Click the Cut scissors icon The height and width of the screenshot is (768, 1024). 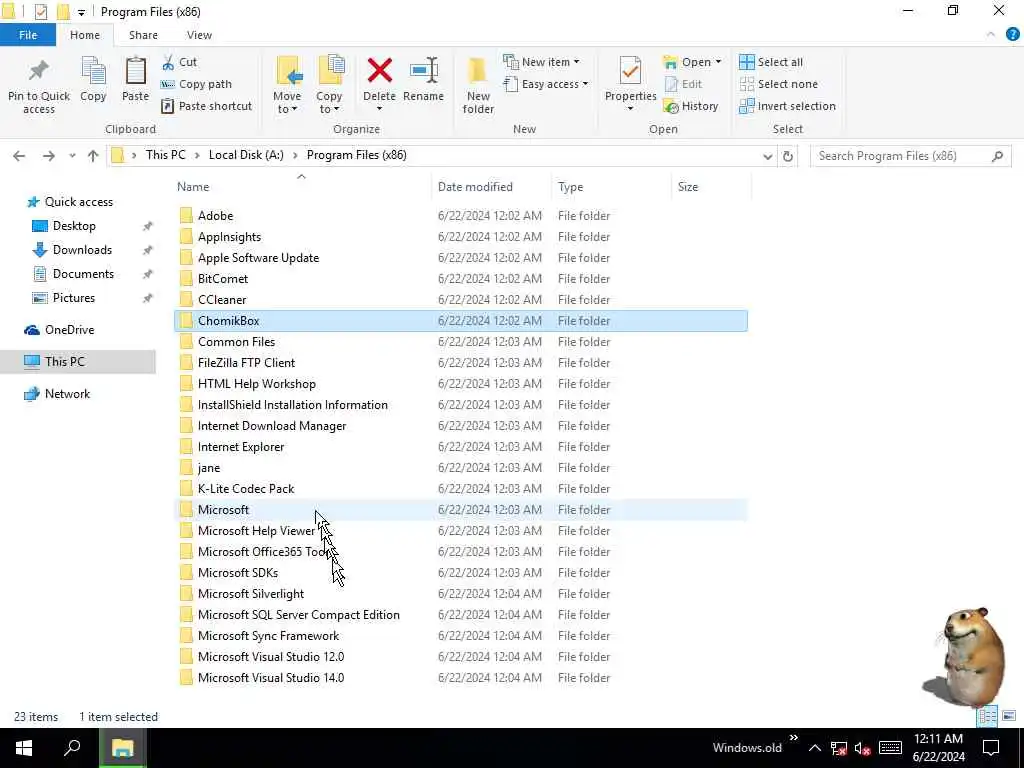(x=168, y=62)
